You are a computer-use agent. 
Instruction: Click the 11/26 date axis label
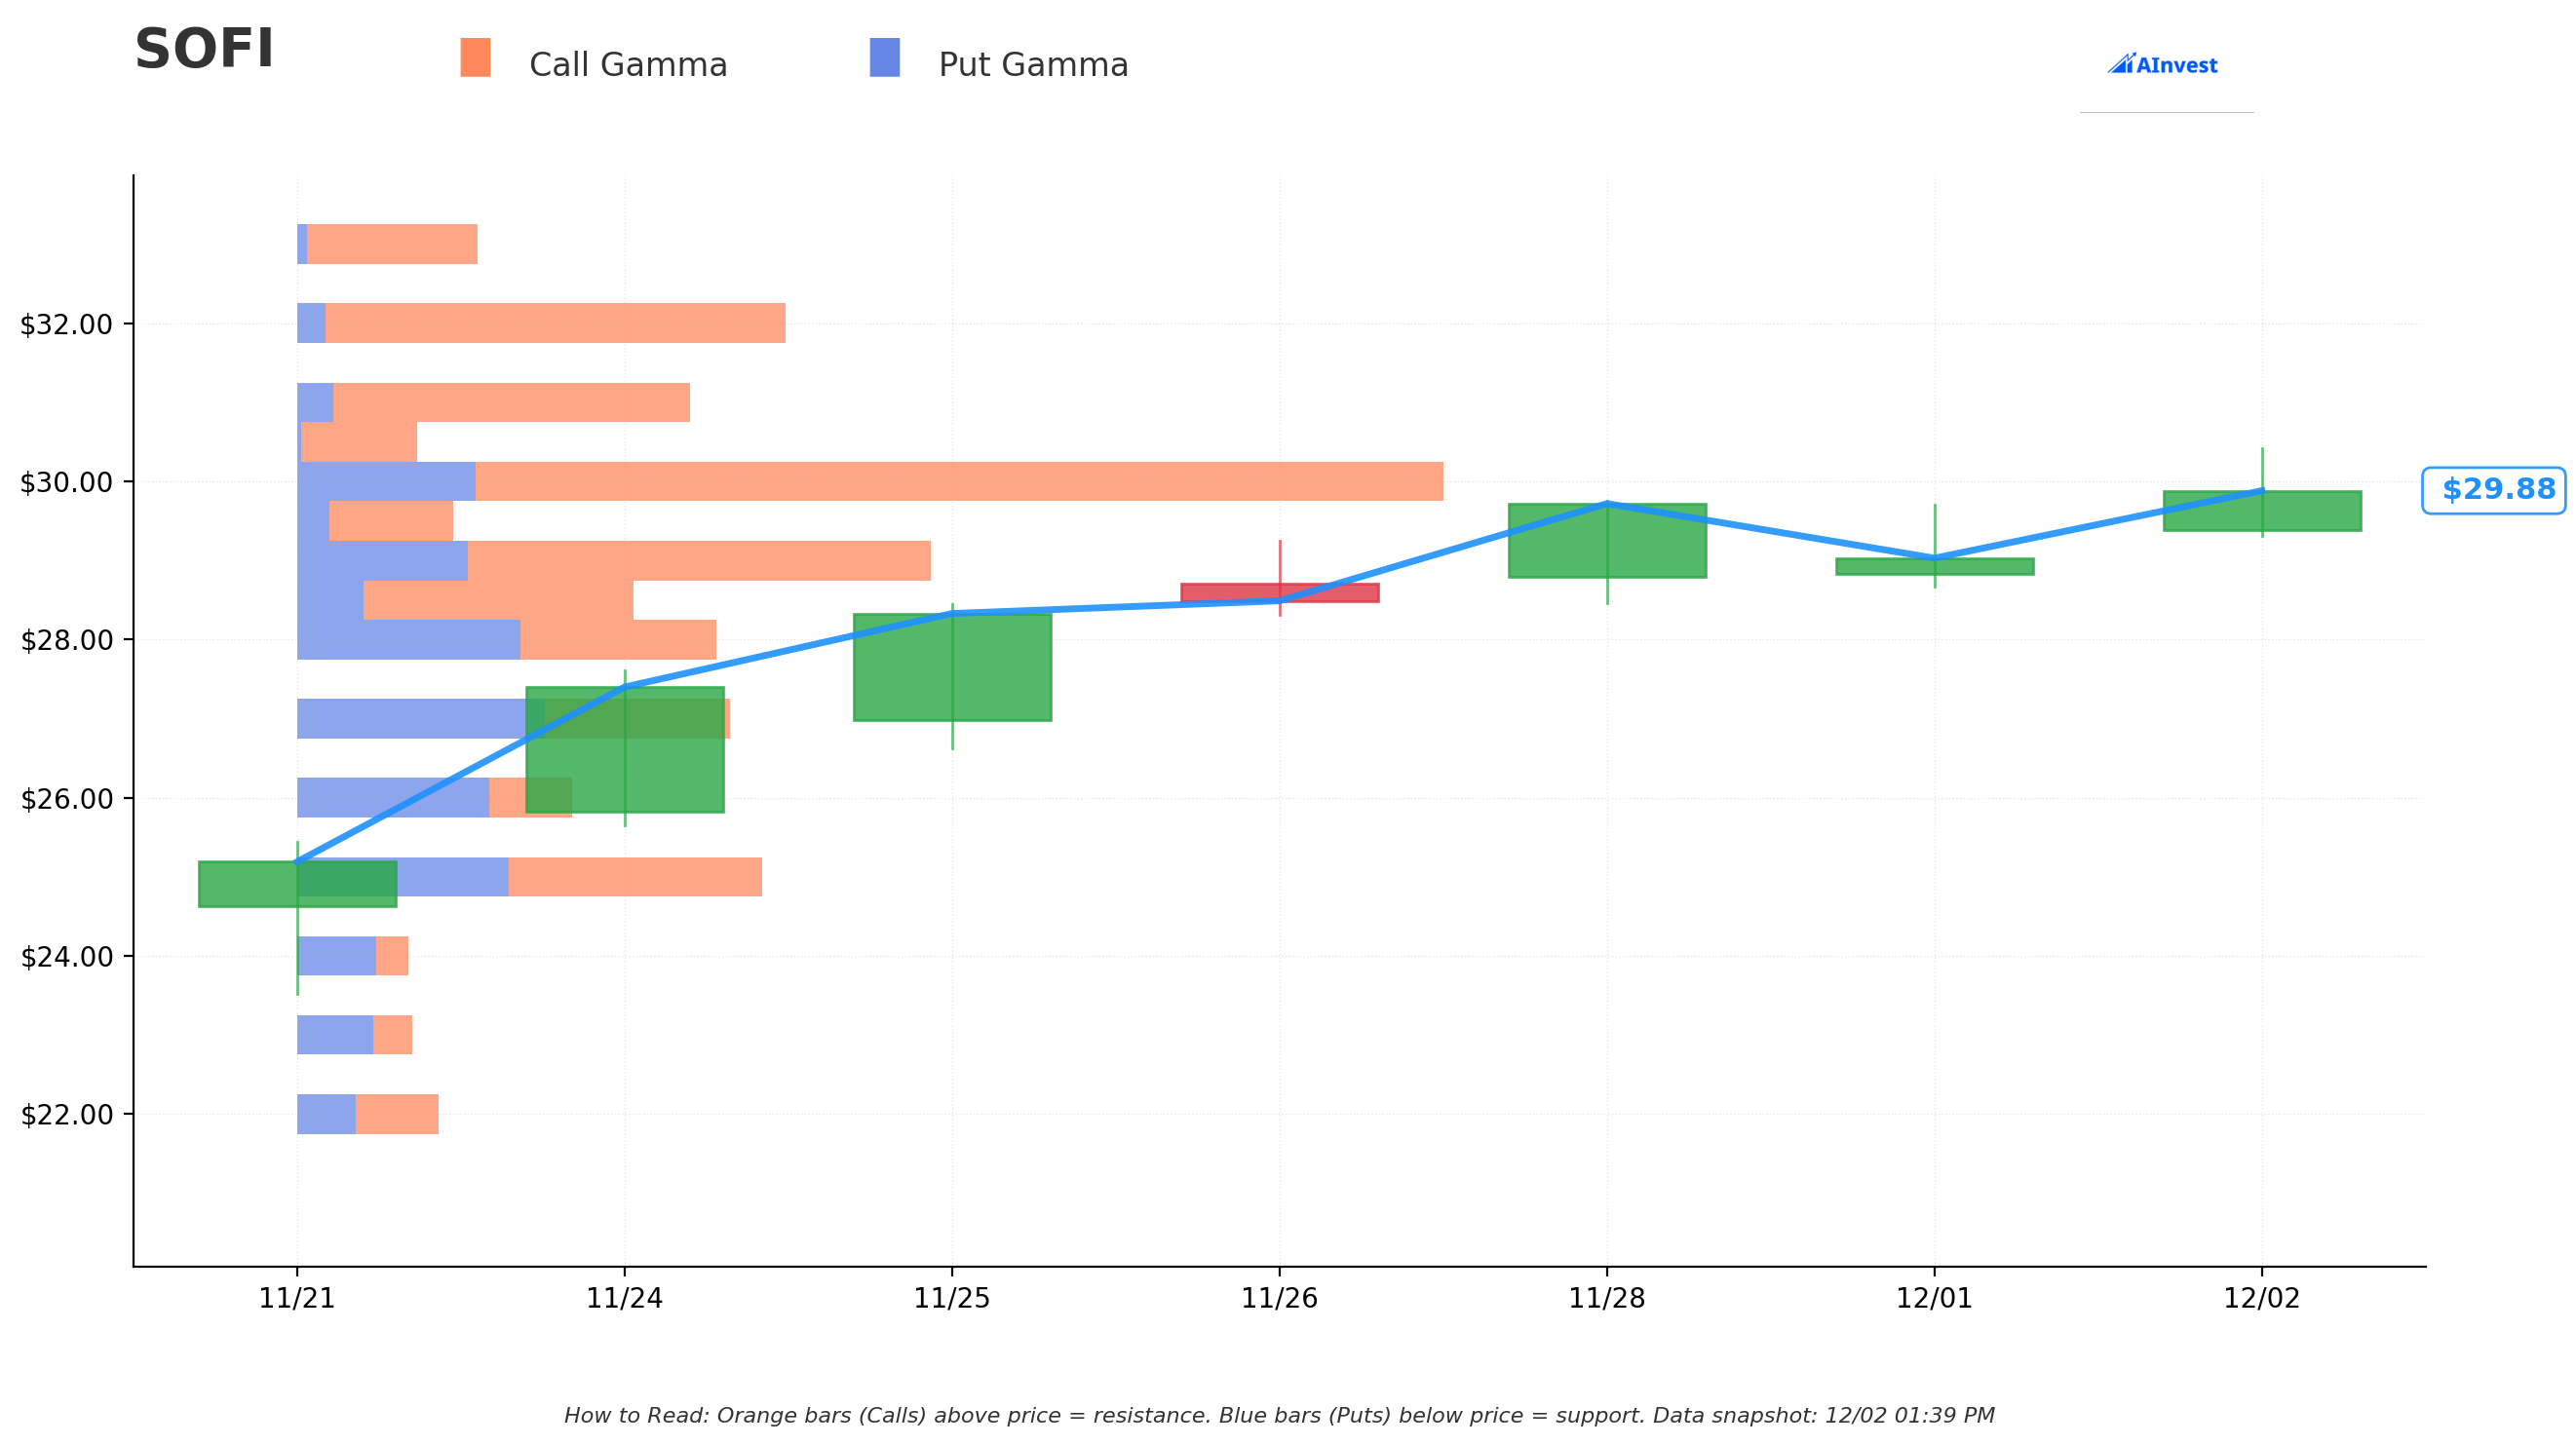pyautogui.click(x=1280, y=1298)
